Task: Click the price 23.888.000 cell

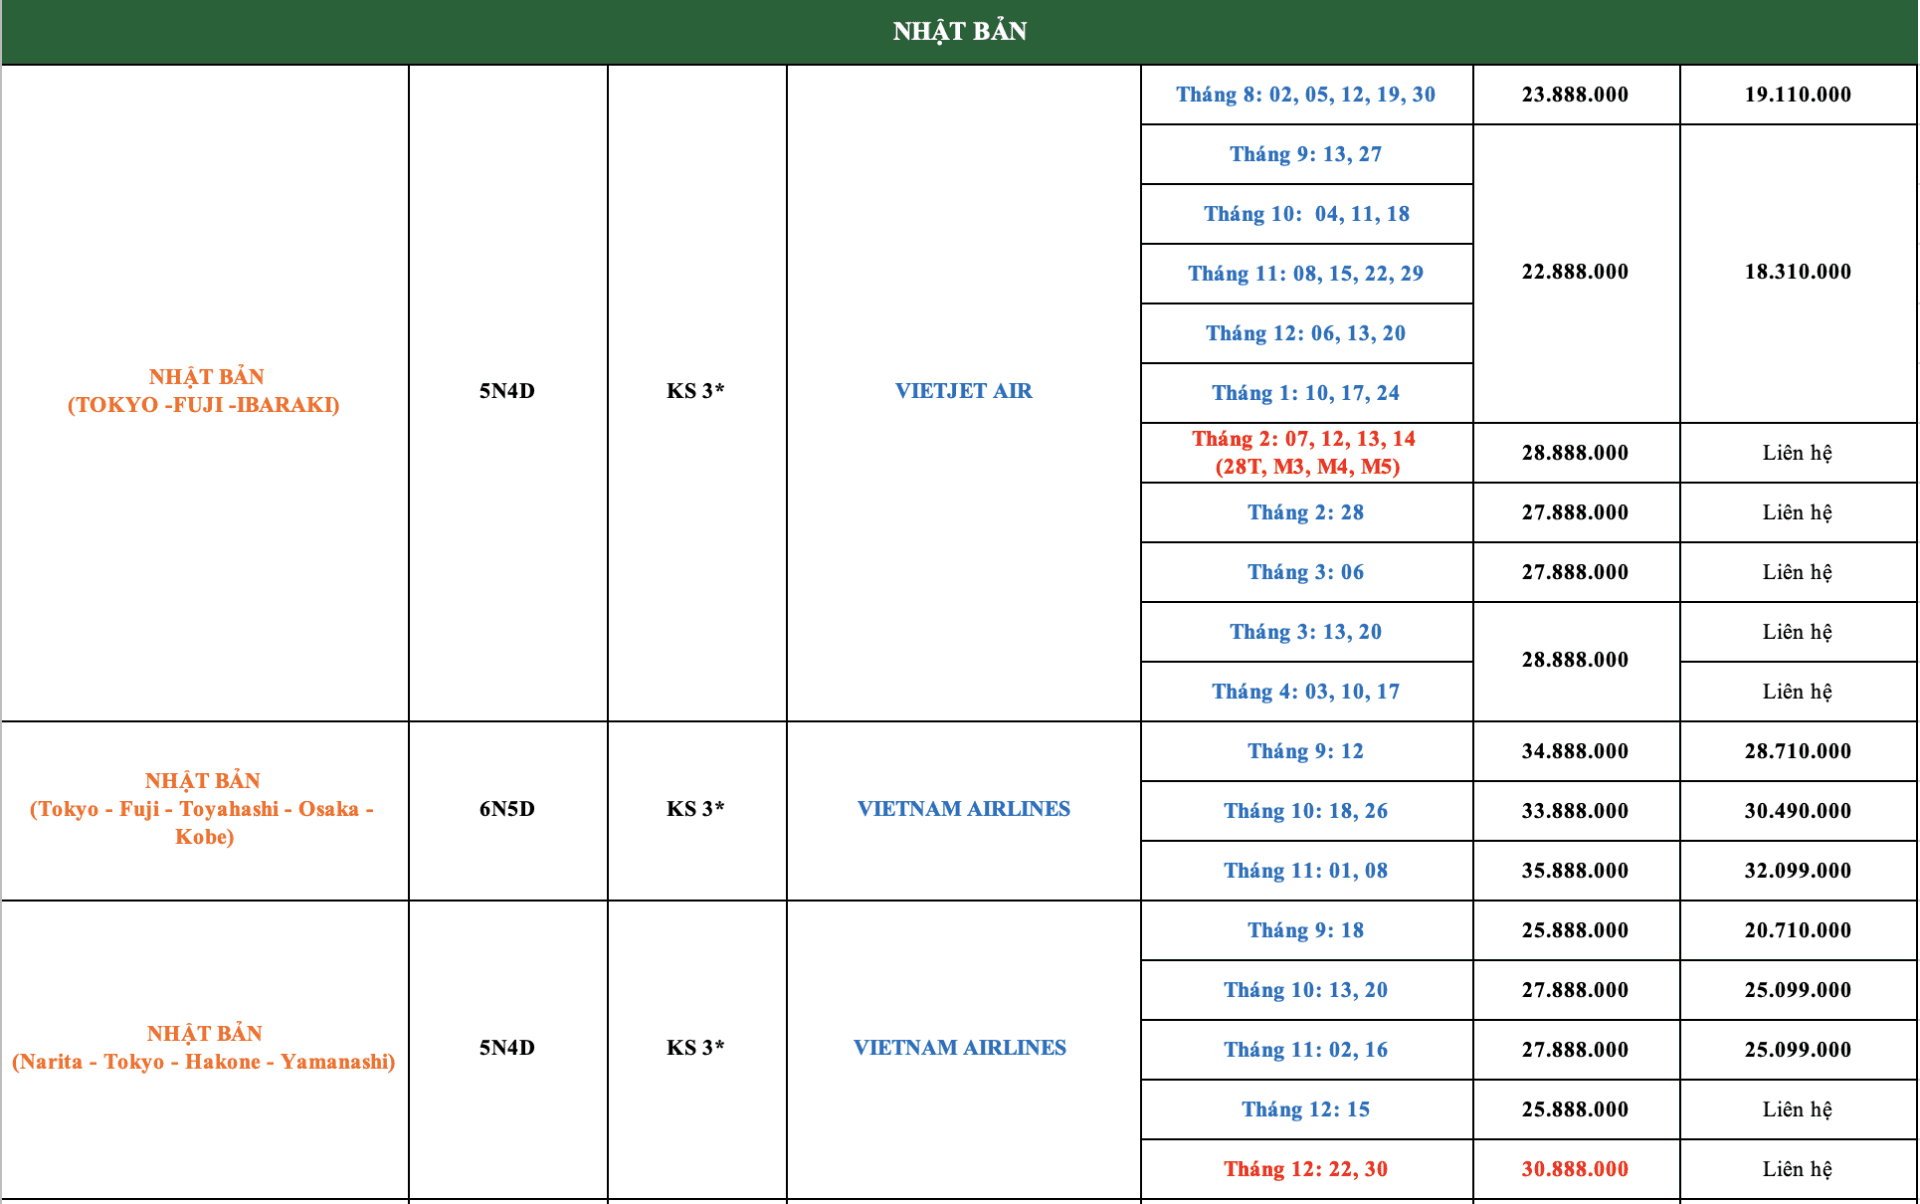Action: 1574,94
